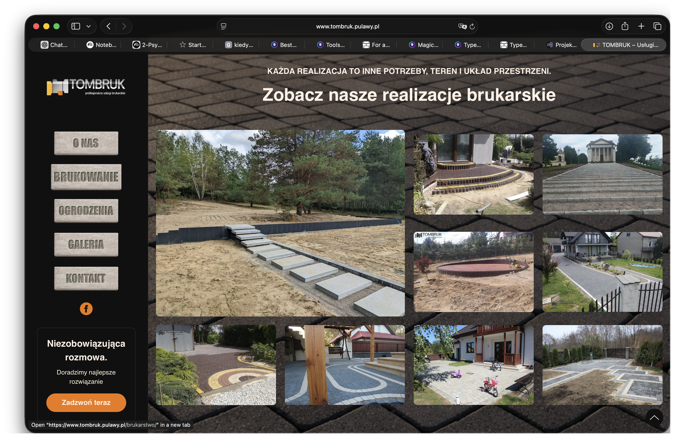Expand the sidebar dropdown chevron
The width and height of the screenshot is (695, 447).
89,26
